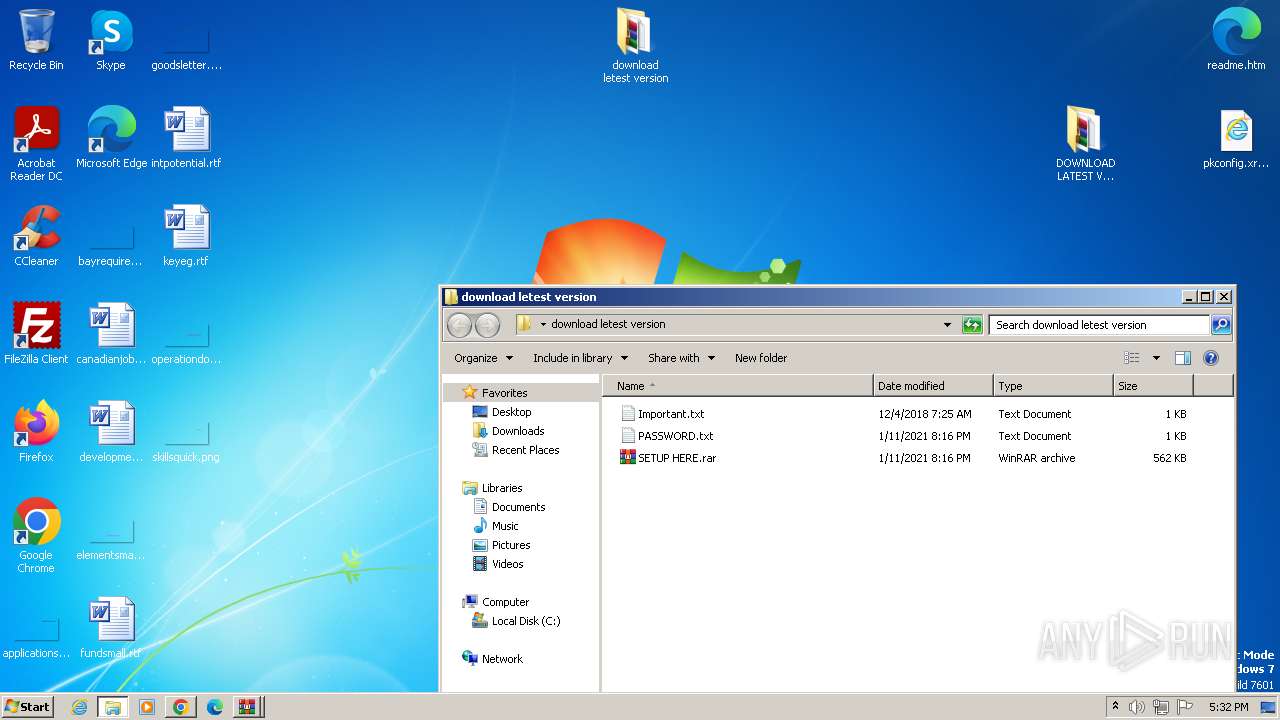Show the preview pane
Viewport: 1280px width, 720px height.
tap(1182, 358)
